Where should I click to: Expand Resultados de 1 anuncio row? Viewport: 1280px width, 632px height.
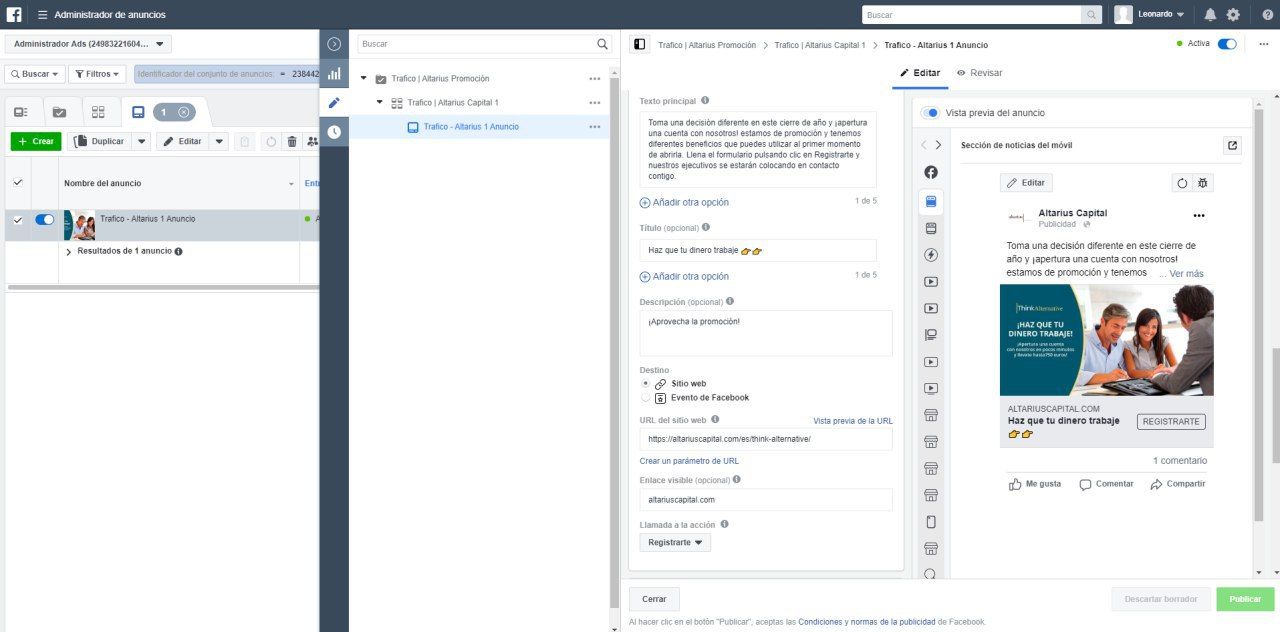click(69, 252)
